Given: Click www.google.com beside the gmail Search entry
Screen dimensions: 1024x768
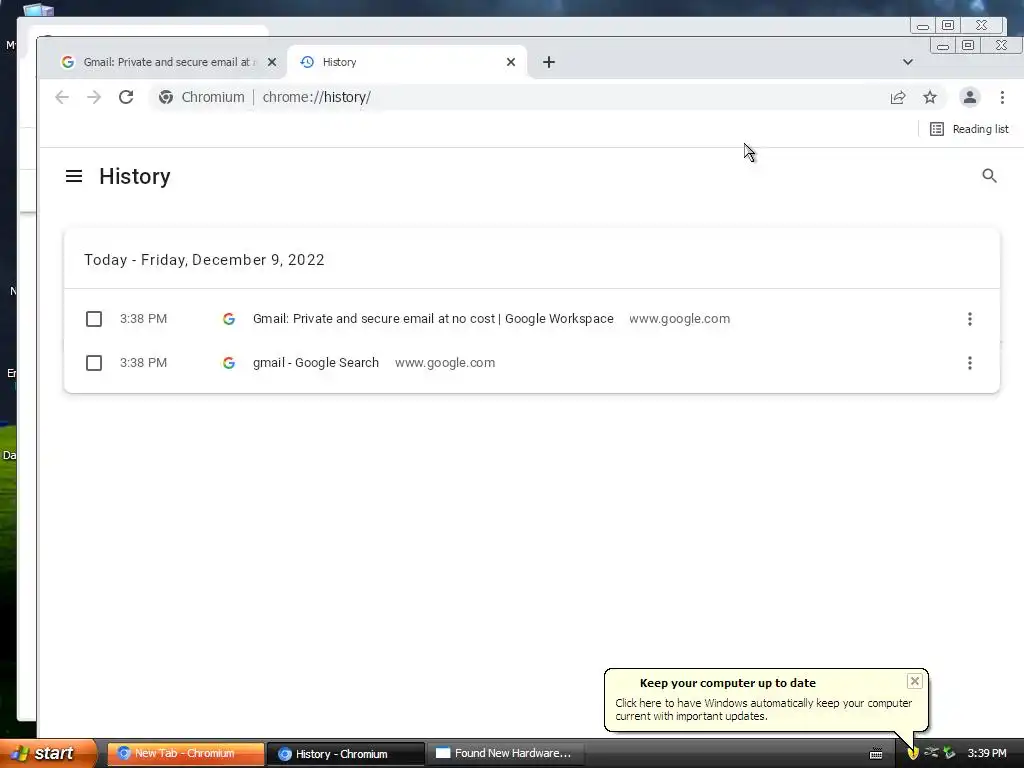Looking at the screenshot, I should click(x=445, y=362).
